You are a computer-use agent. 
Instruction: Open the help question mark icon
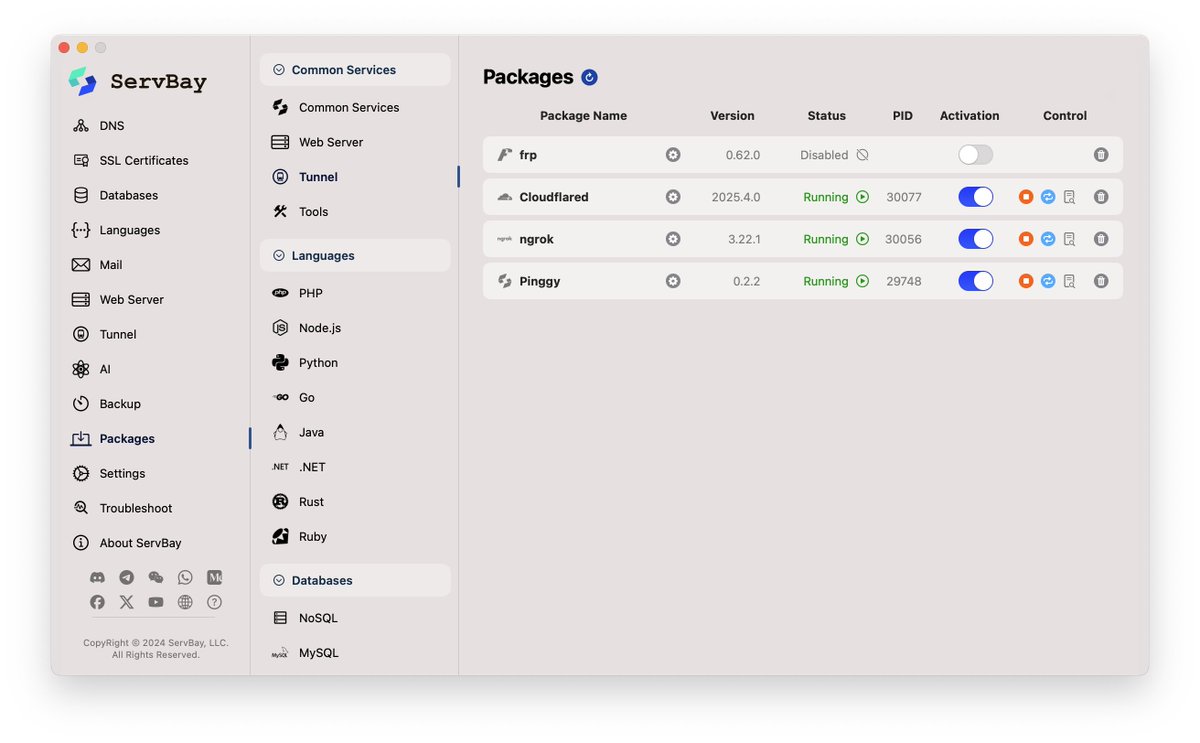214,602
